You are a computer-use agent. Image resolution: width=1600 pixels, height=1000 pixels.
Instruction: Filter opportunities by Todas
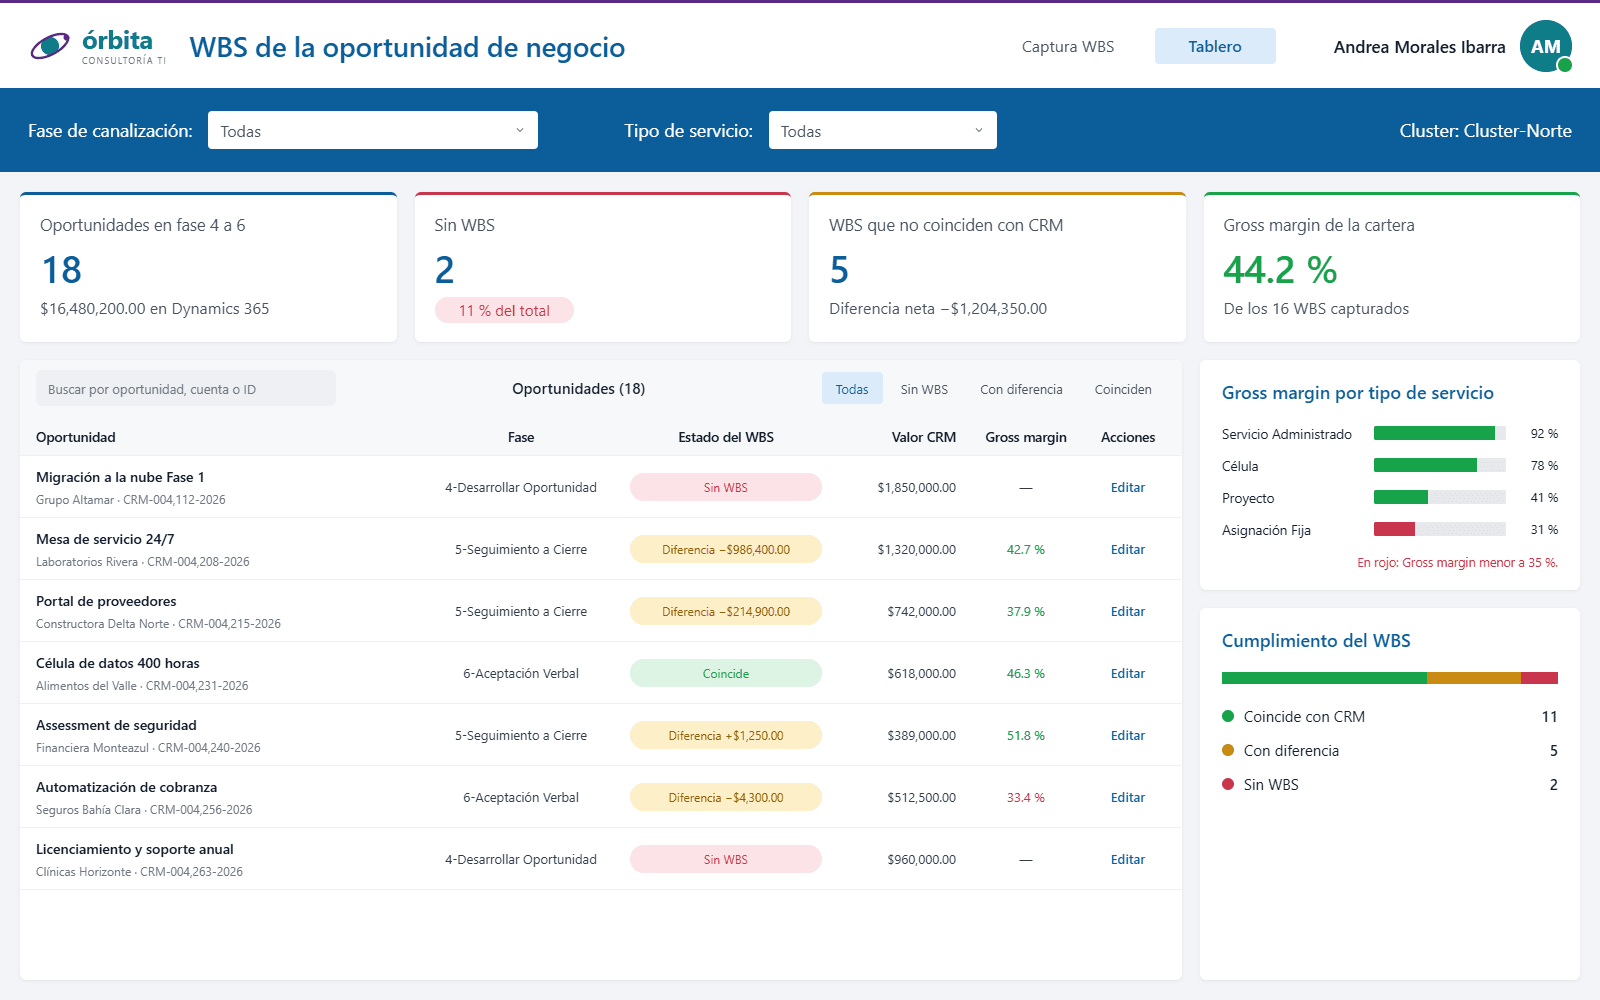(852, 389)
